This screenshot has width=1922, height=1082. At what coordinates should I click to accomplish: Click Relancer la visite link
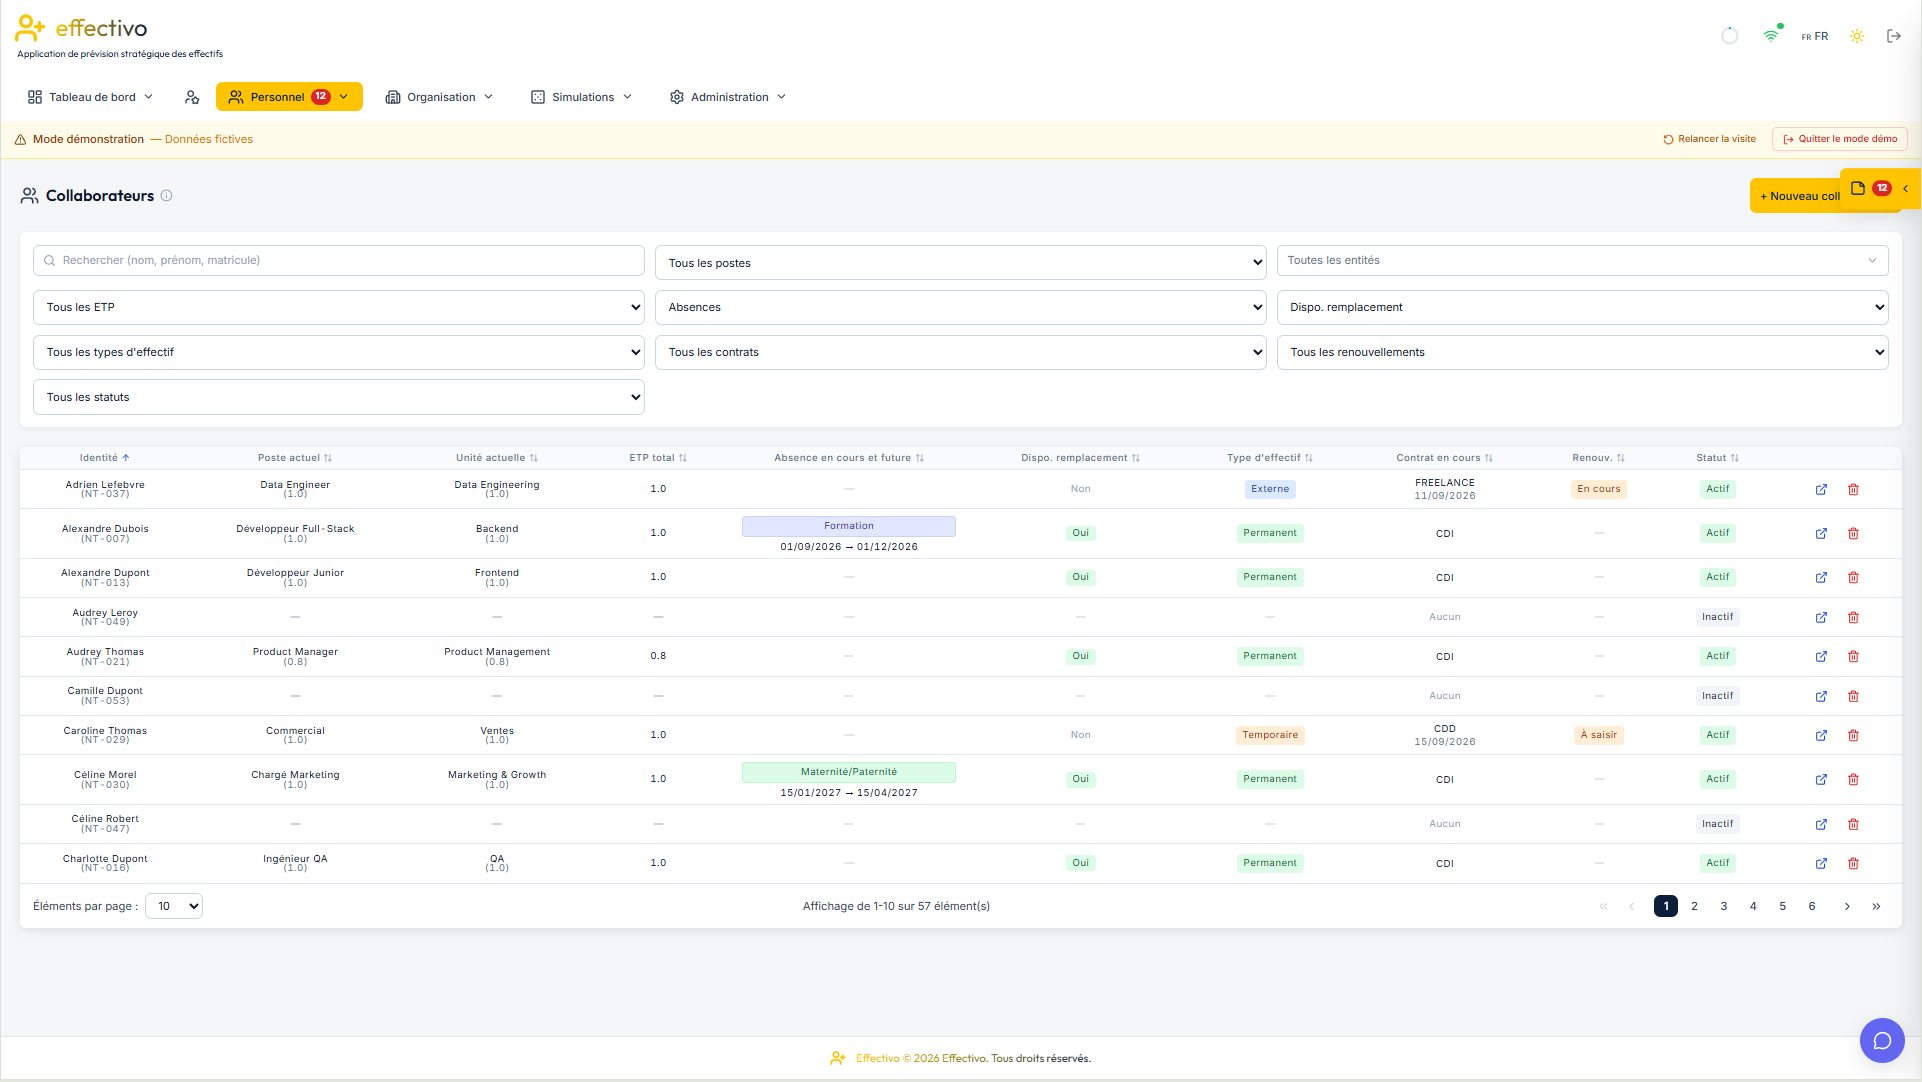(1709, 139)
